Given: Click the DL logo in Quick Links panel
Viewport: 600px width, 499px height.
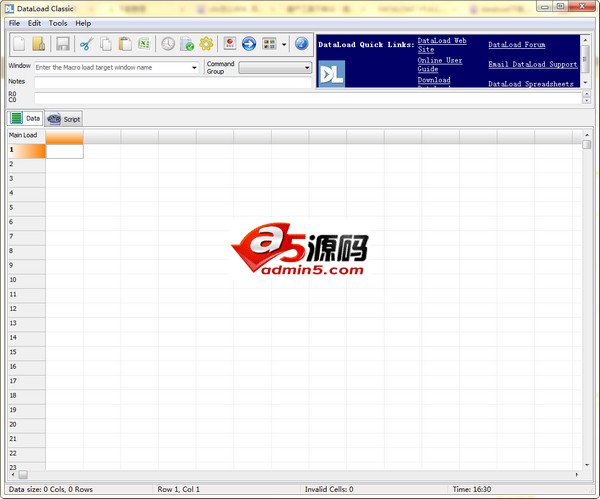Looking at the screenshot, I should coord(331,74).
